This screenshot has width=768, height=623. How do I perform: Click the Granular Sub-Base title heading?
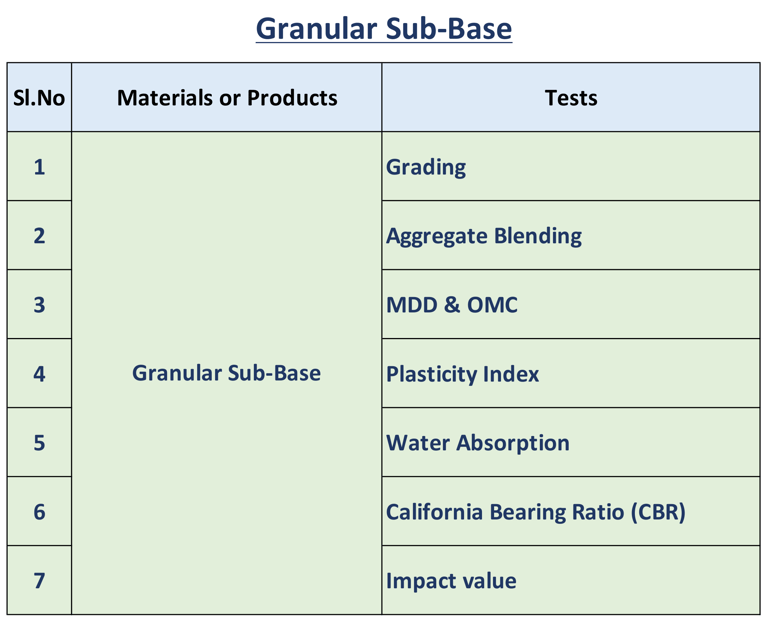point(384,28)
